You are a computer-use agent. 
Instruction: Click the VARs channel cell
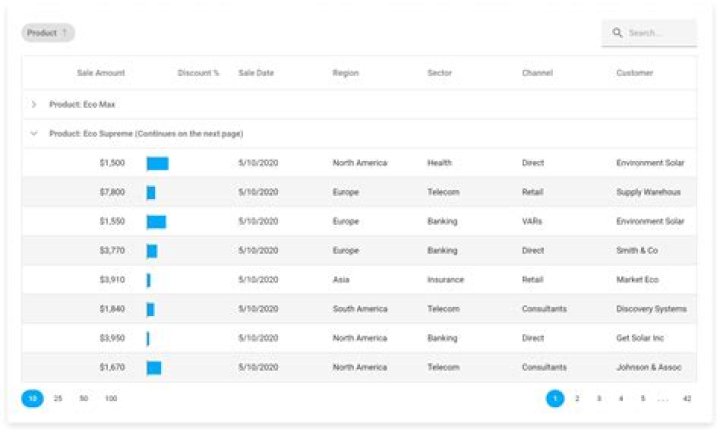click(532, 221)
